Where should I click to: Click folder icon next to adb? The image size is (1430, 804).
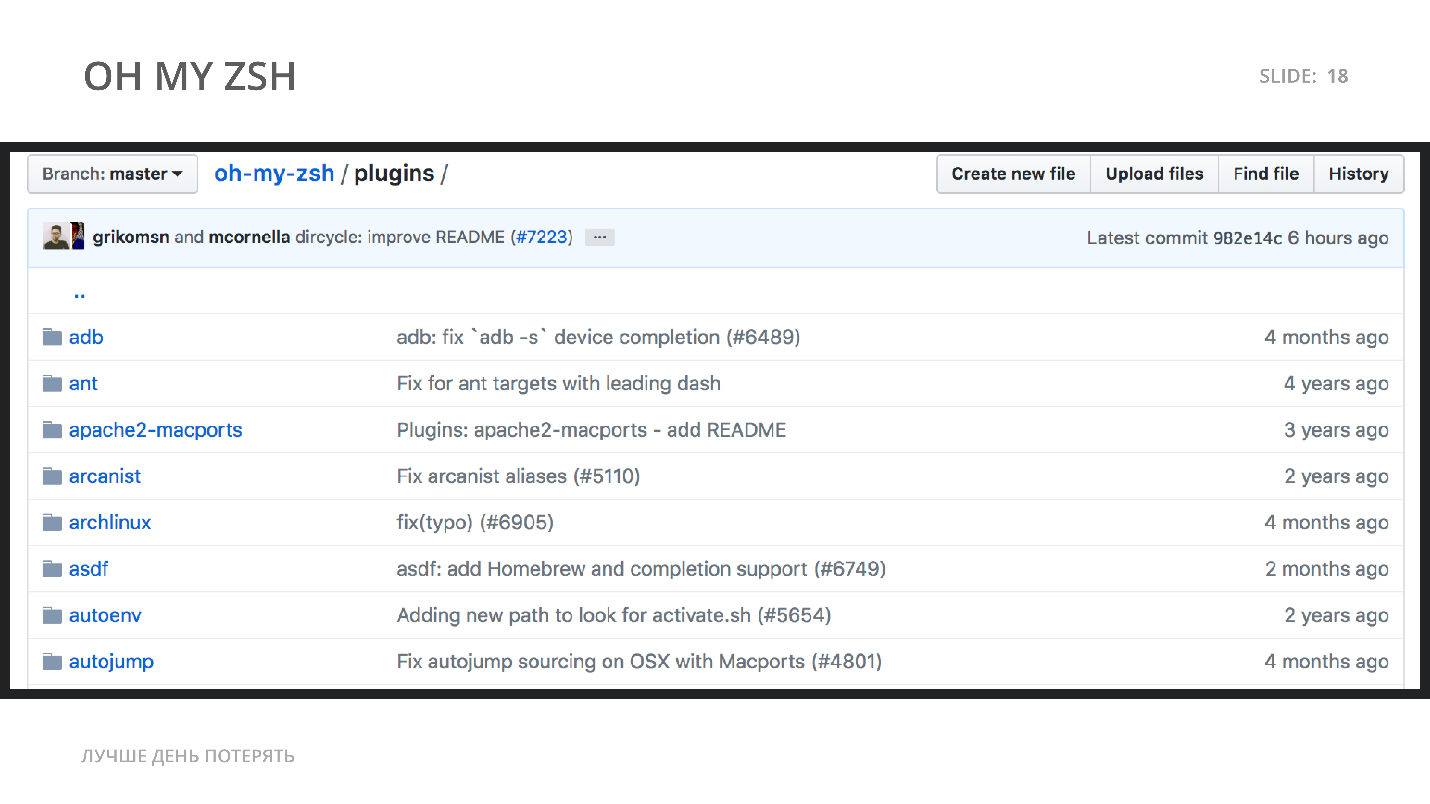(x=53, y=337)
